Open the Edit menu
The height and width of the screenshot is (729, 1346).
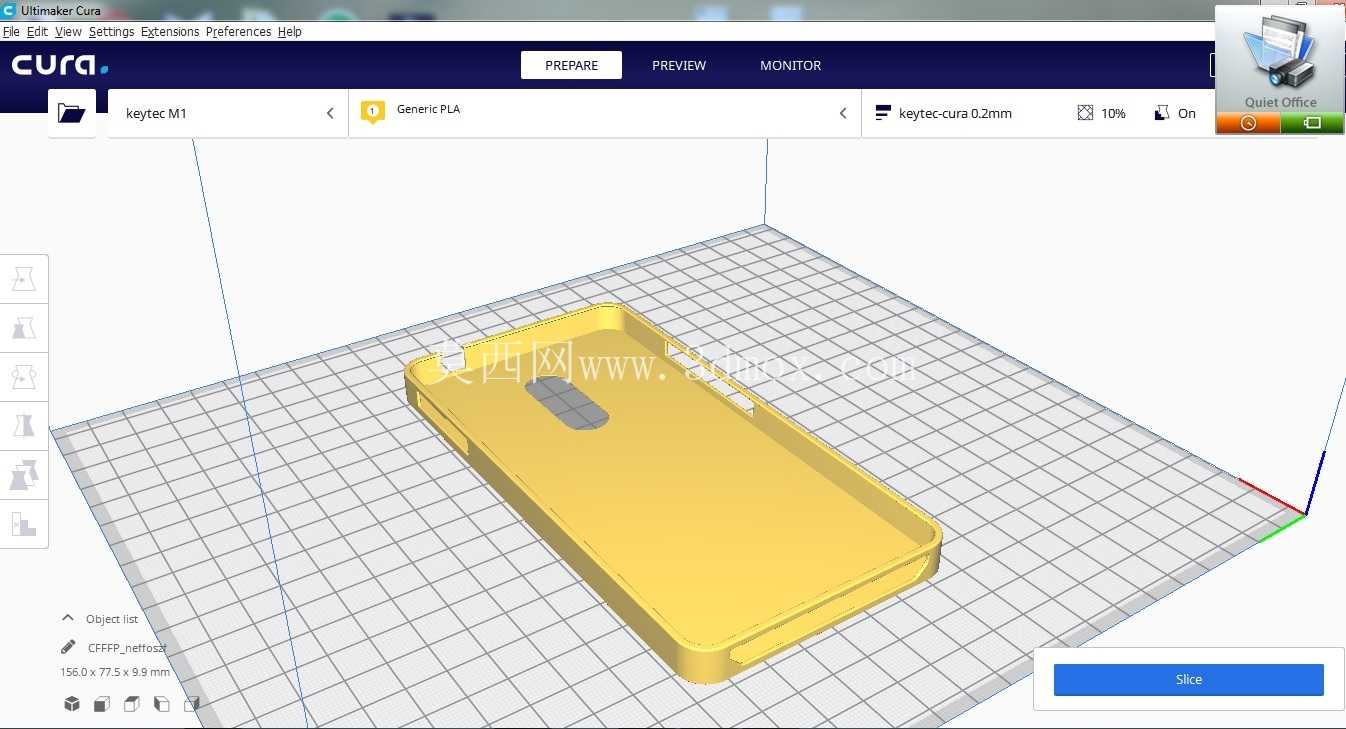[37, 32]
